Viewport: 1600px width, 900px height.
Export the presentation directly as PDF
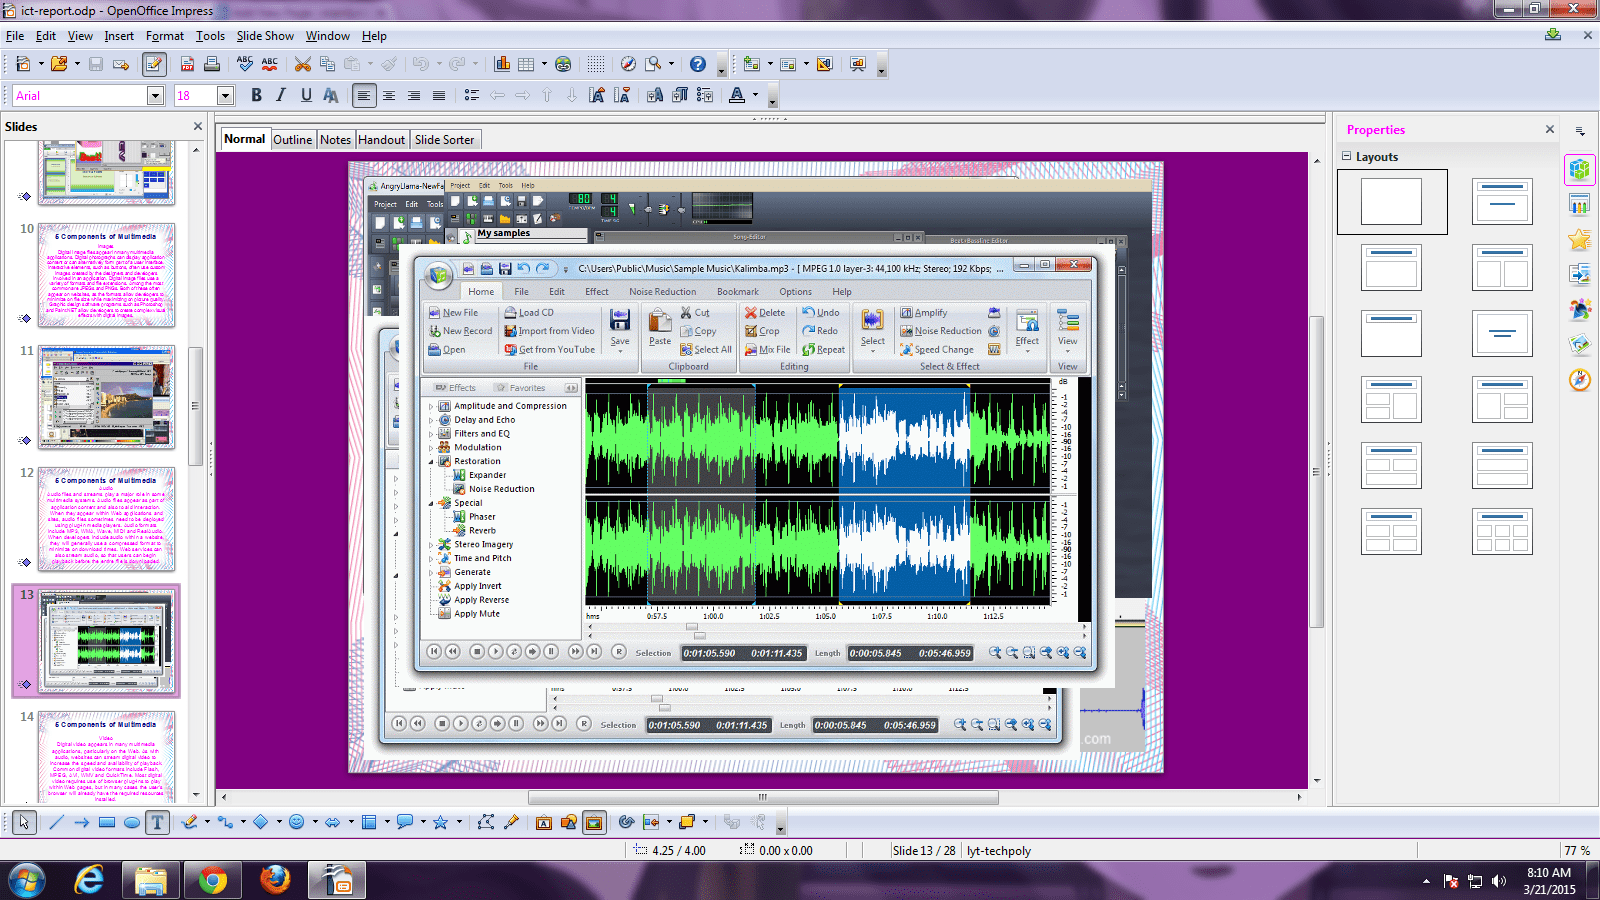click(187, 64)
